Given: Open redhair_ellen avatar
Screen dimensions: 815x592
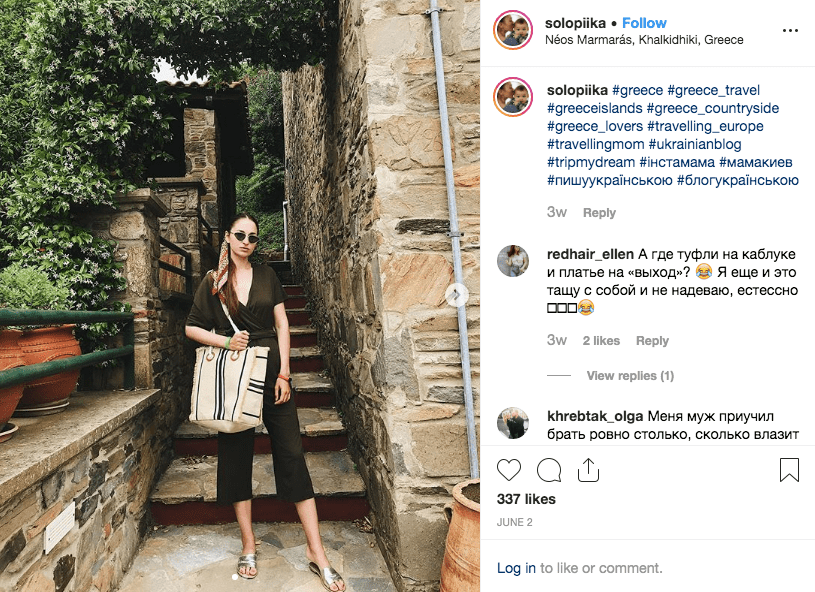Looking at the screenshot, I should (x=513, y=260).
